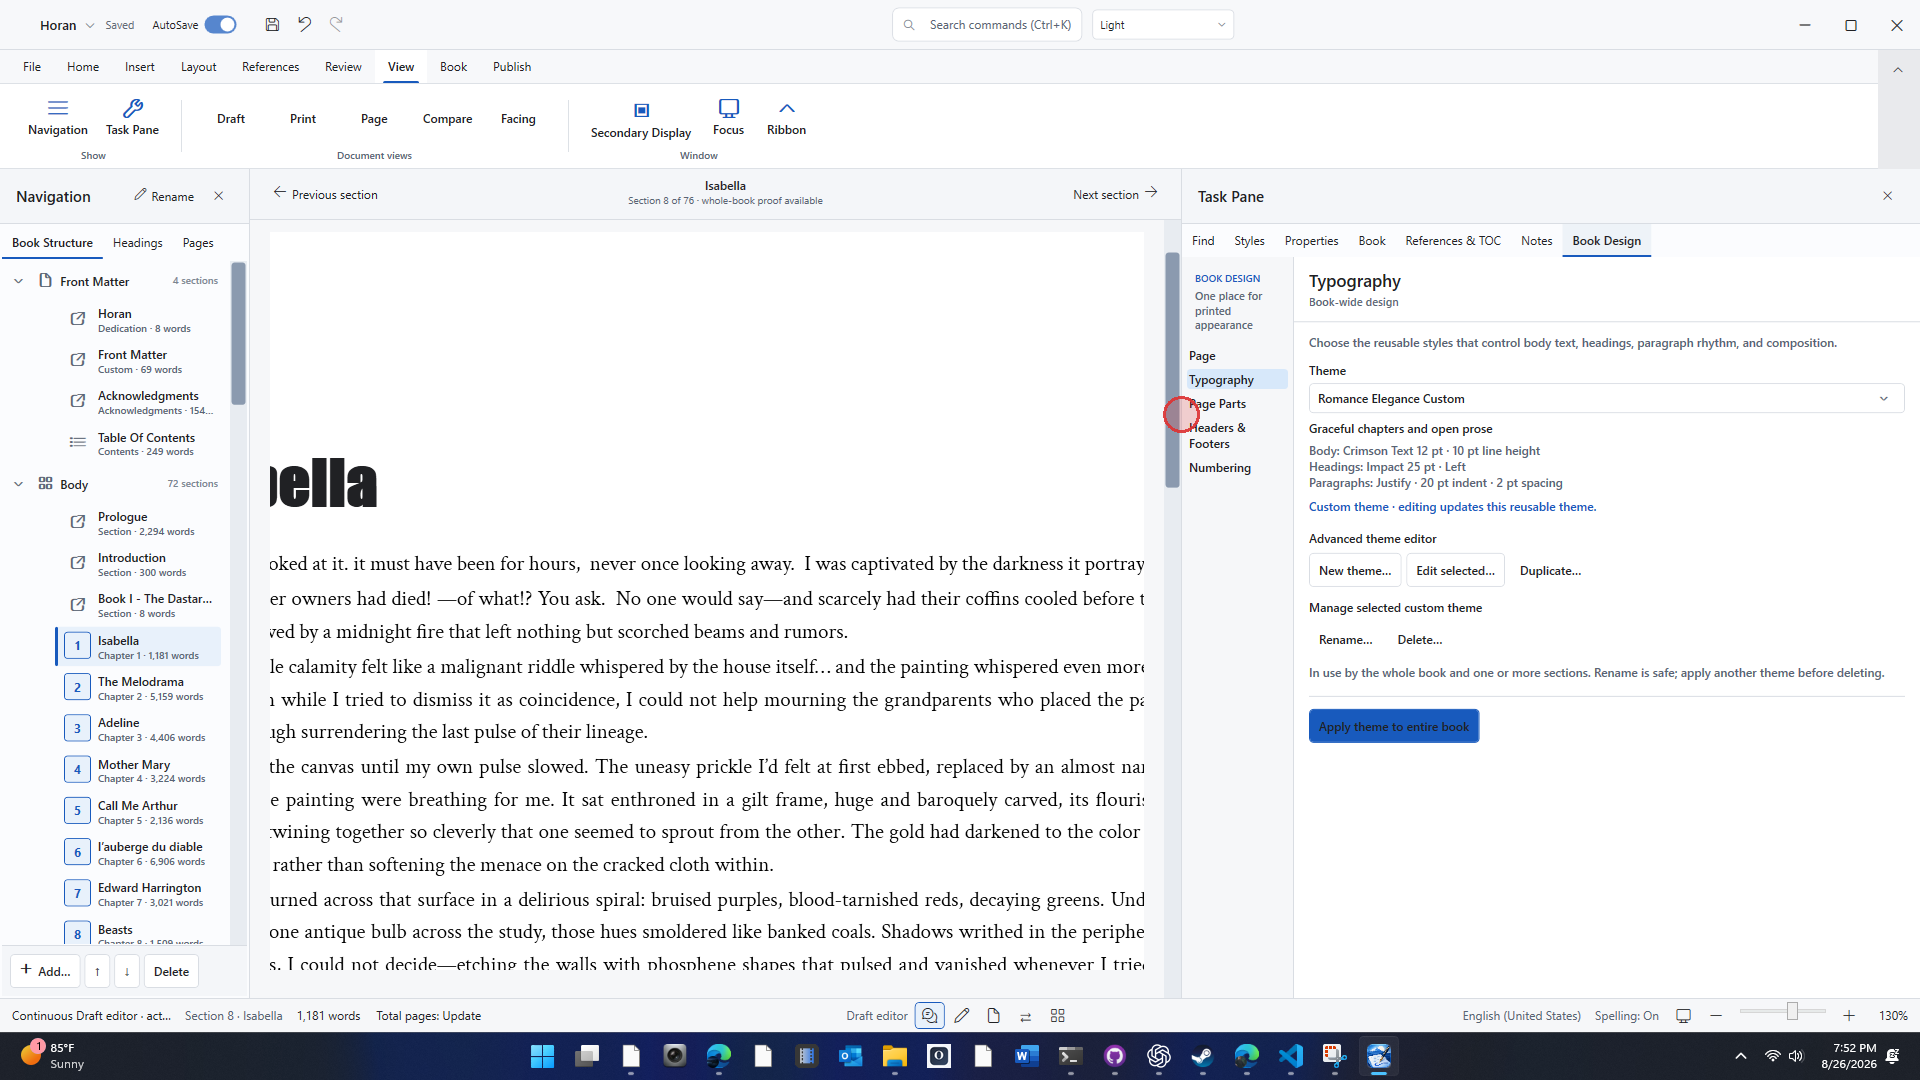Open the Light appearance dropdown
Image resolution: width=1920 pixels, height=1080 pixels.
(1163, 25)
